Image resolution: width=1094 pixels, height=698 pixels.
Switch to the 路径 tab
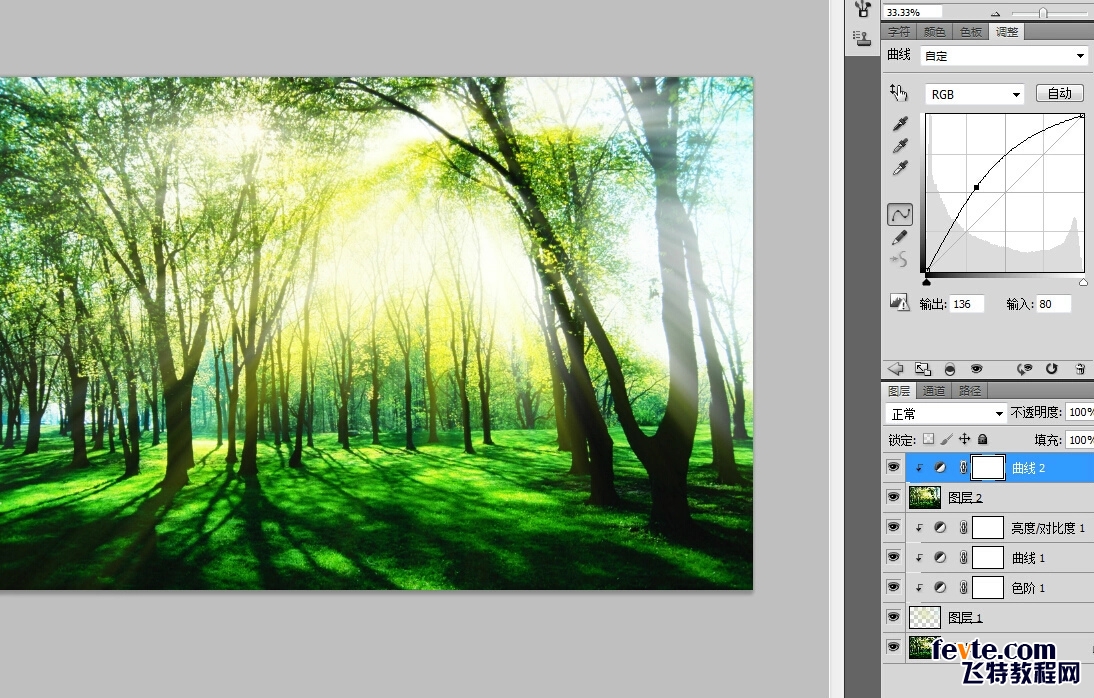pyautogui.click(x=971, y=391)
